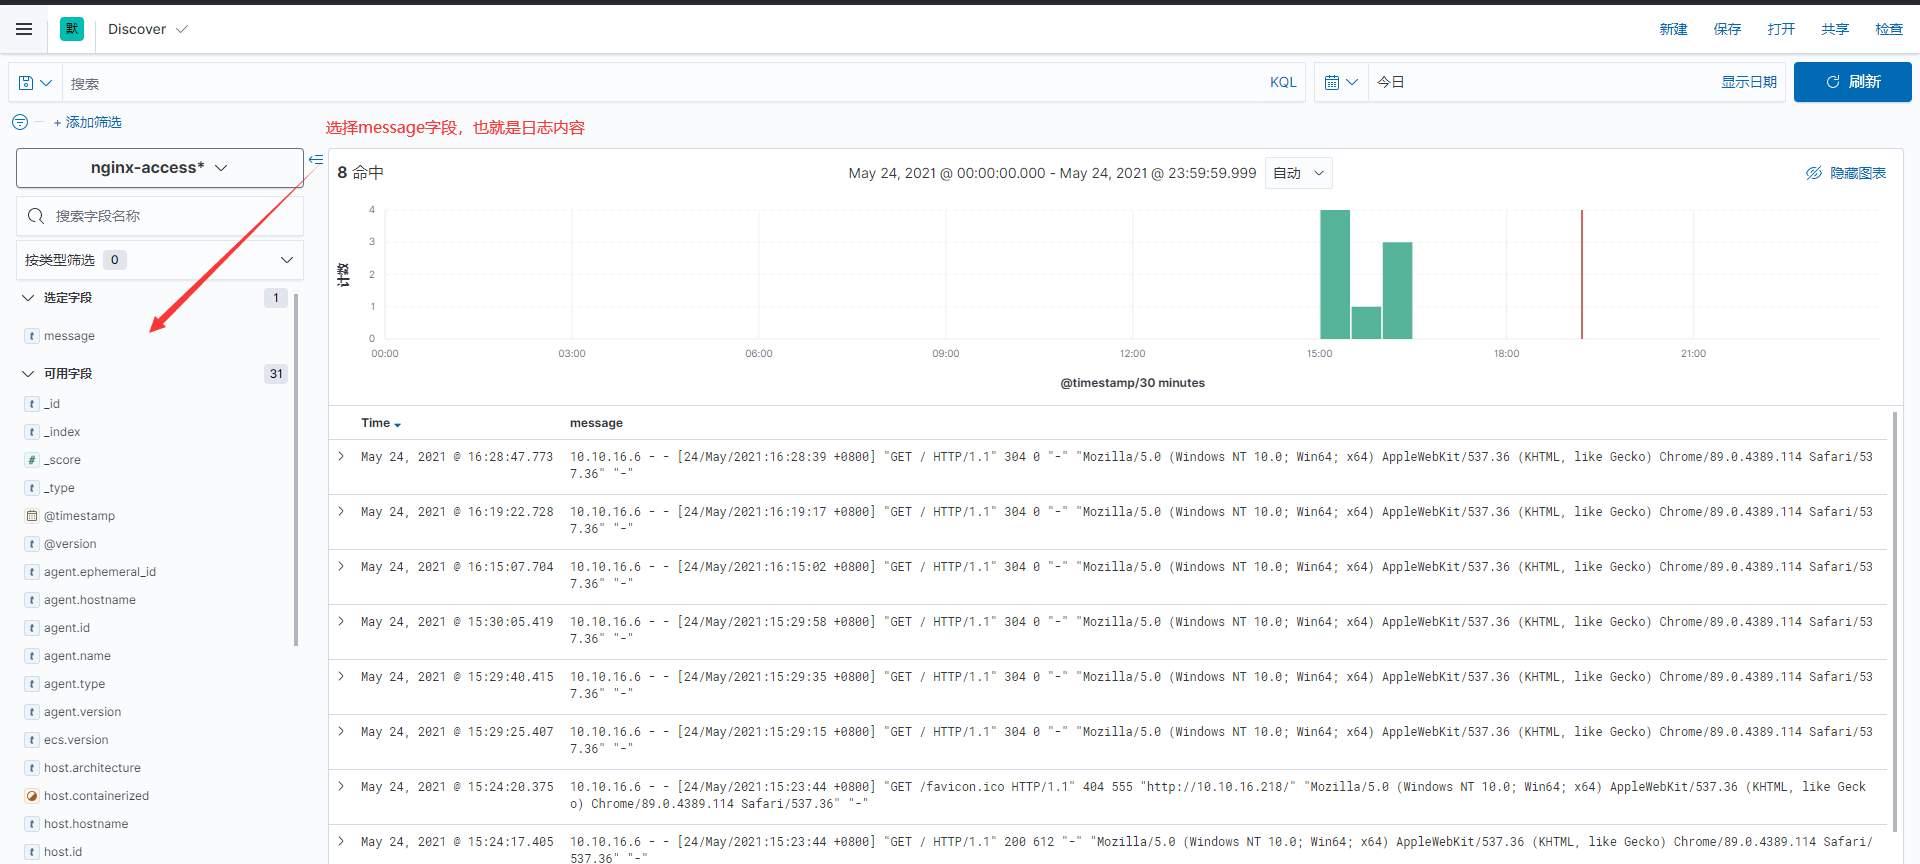Open the Discover app dropdown
This screenshot has width=1920, height=864.
pyautogui.click(x=148, y=29)
